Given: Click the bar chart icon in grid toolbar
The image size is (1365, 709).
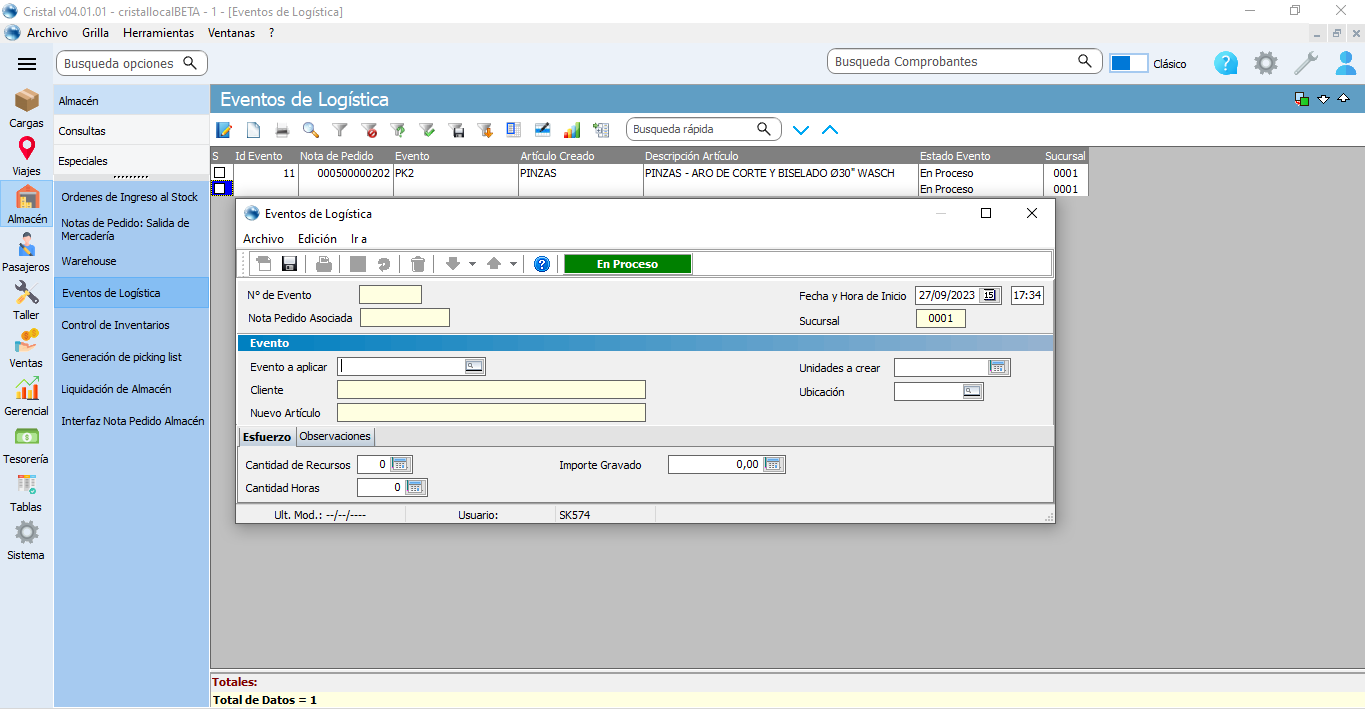Looking at the screenshot, I should tap(572, 130).
